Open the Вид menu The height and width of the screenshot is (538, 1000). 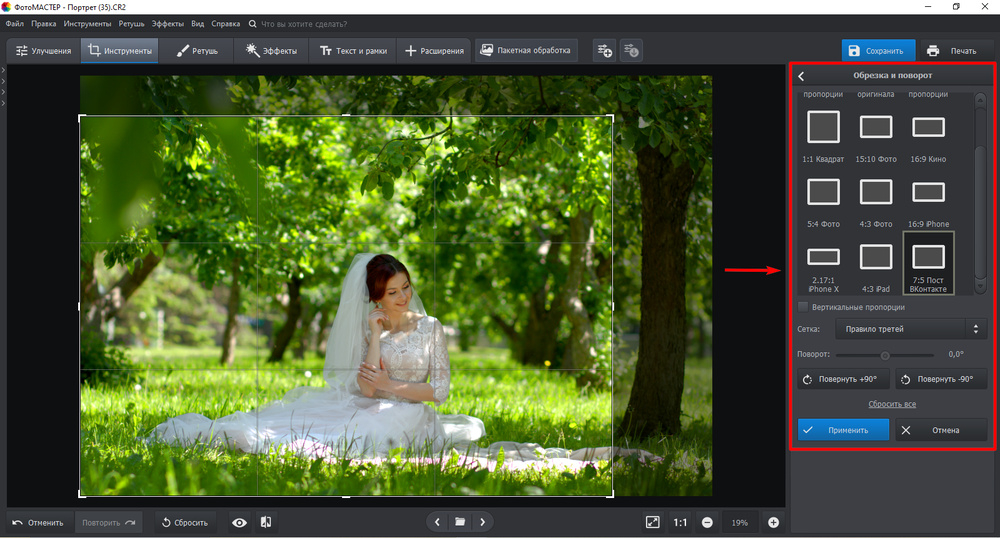198,24
